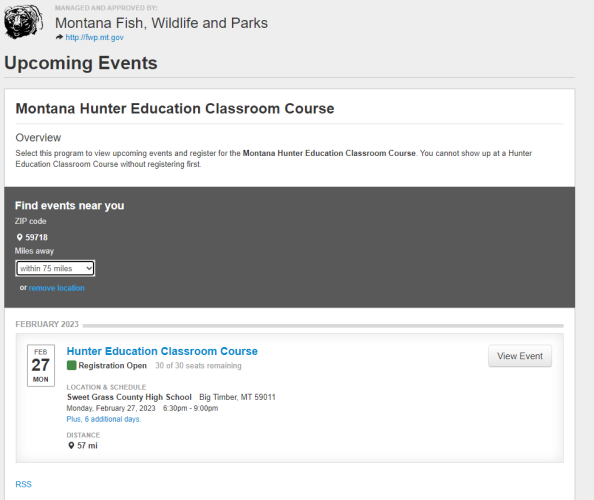Click the green Registration Open status square
Image resolution: width=594 pixels, height=500 pixels.
(x=71, y=365)
